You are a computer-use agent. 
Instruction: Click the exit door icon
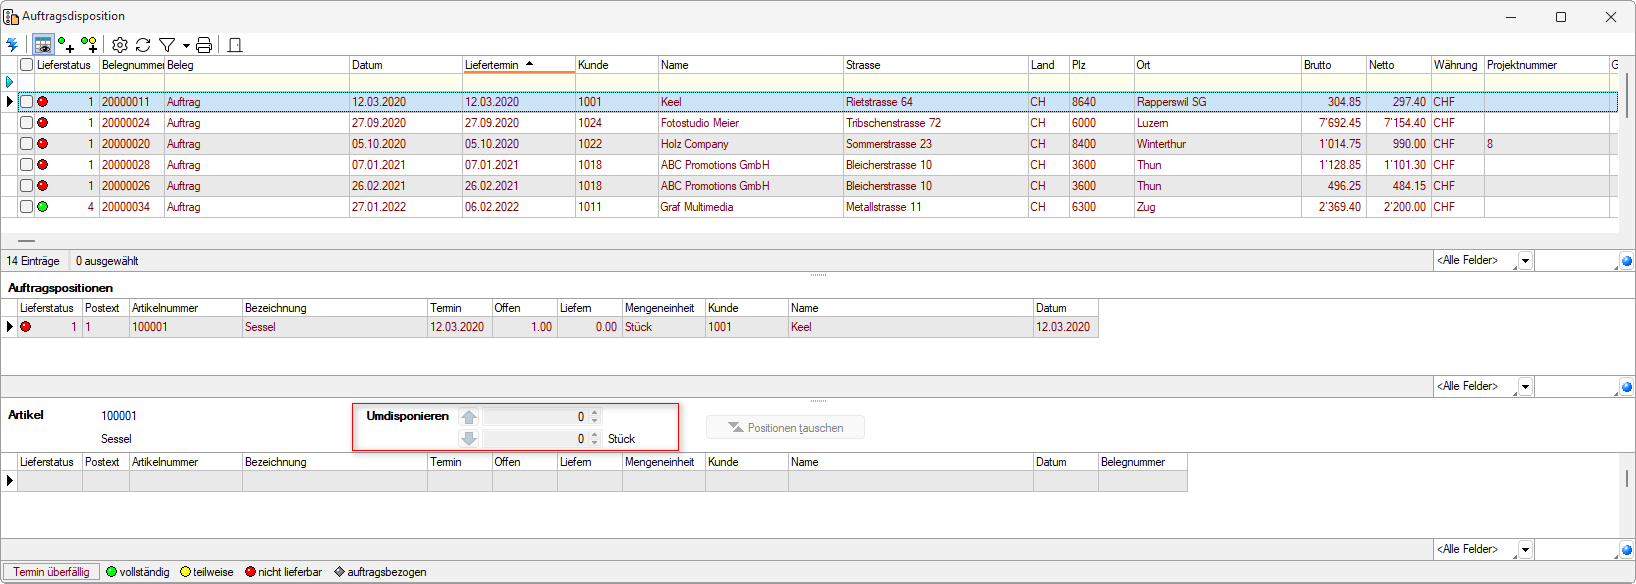(235, 45)
